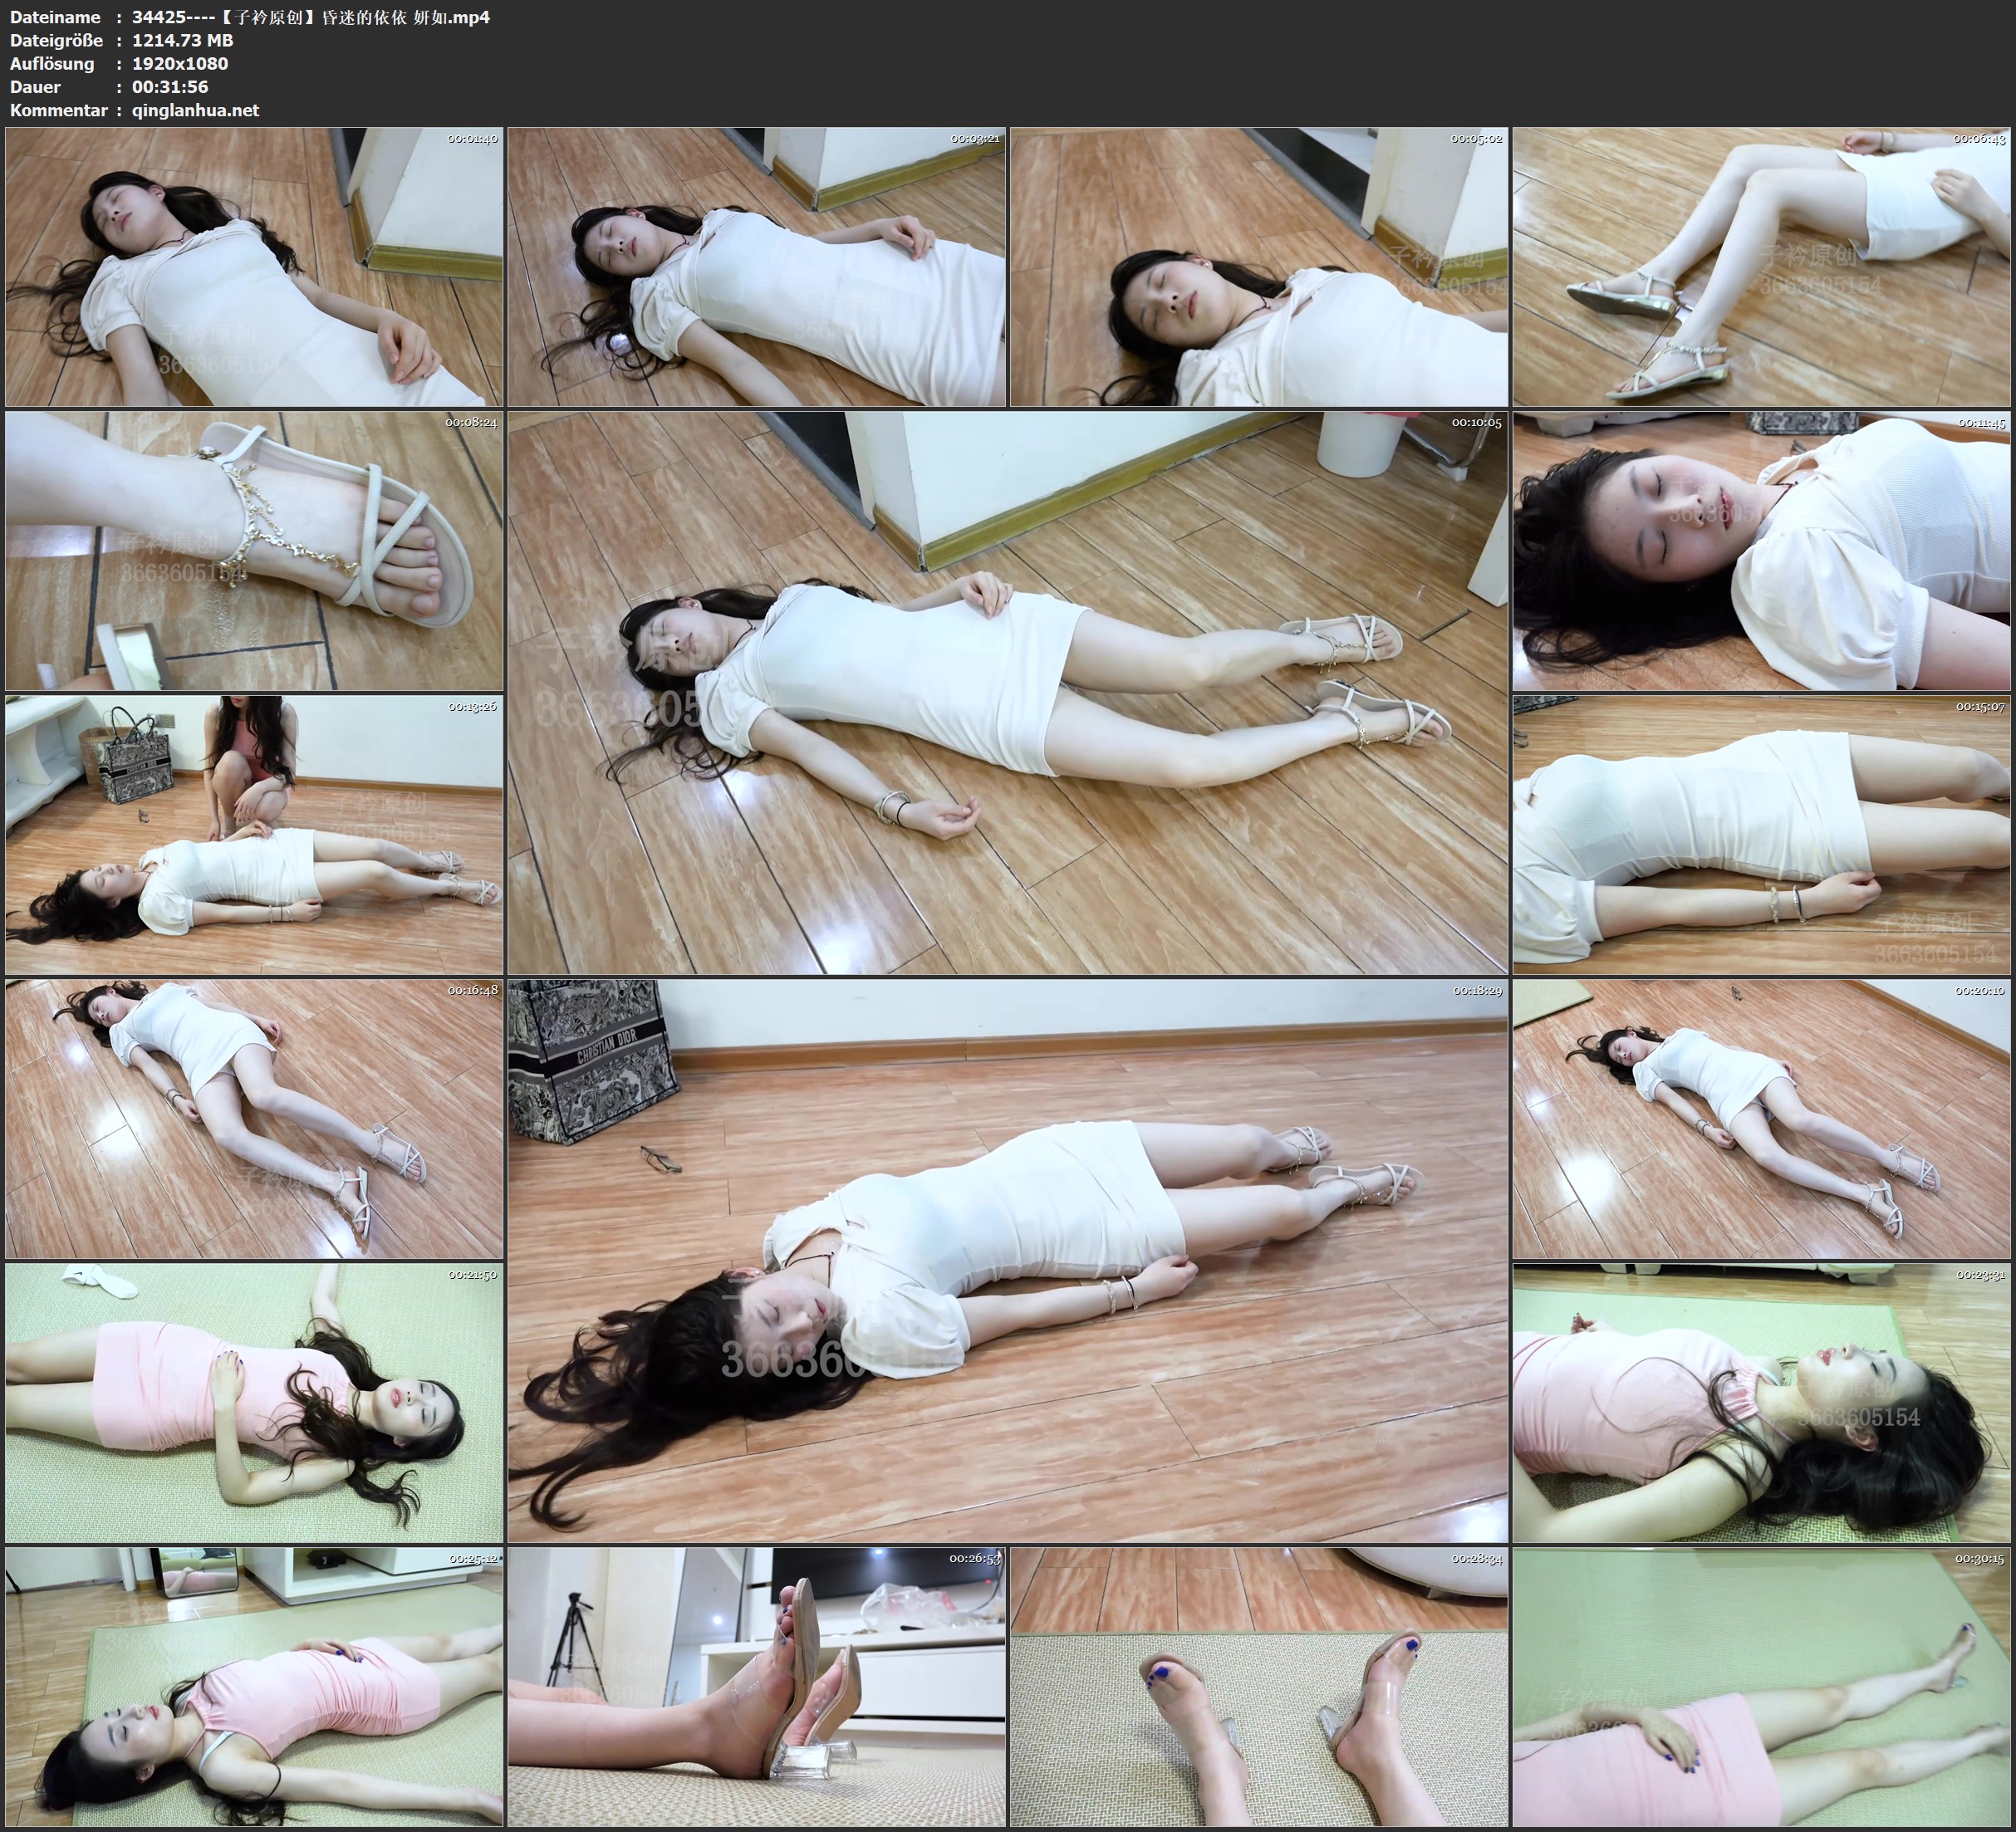Screen dimensions: 2016x1832
Task: Click the tripod frame at 00:26:53
Action: click(x=757, y=1687)
